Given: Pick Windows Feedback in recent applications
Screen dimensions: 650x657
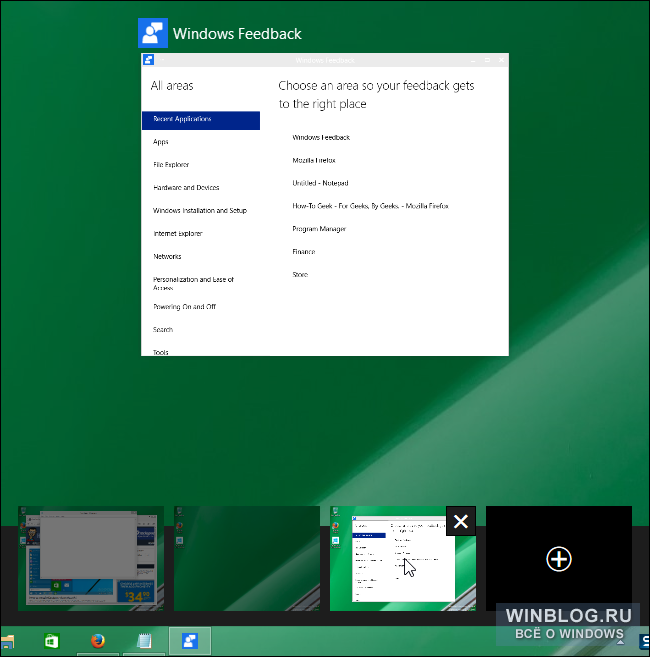Looking at the screenshot, I should [321, 137].
